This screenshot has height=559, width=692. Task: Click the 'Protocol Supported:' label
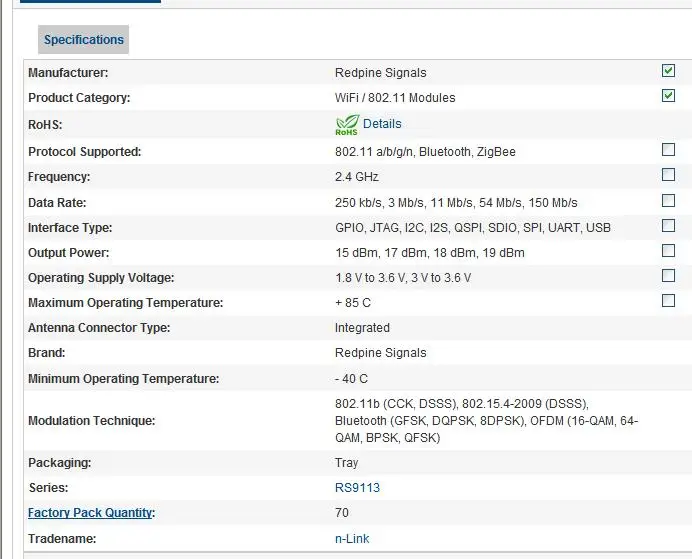click(84, 152)
